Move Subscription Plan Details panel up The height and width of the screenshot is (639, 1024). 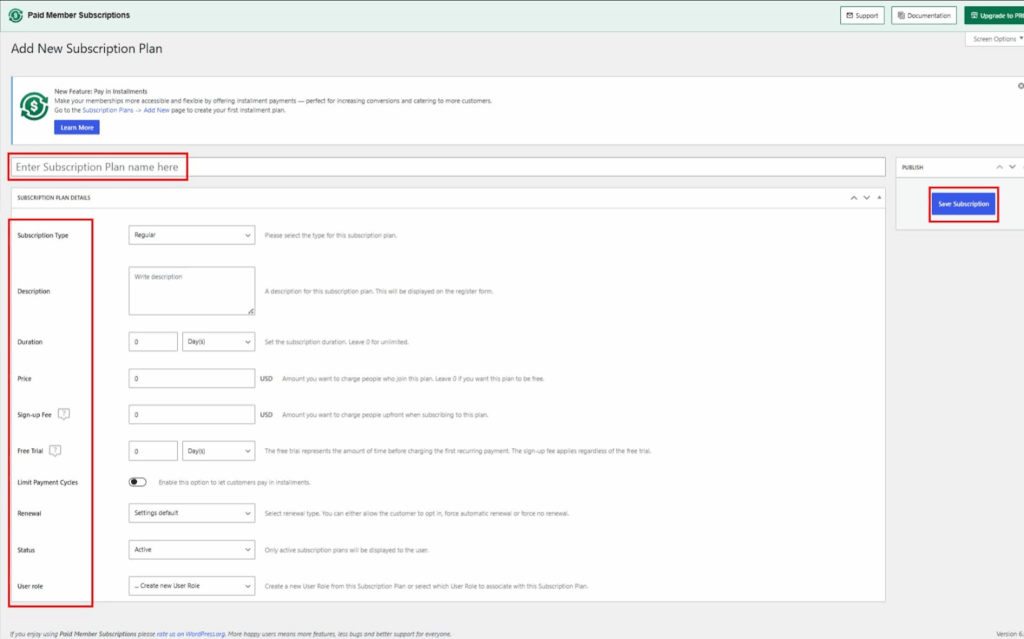point(854,198)
